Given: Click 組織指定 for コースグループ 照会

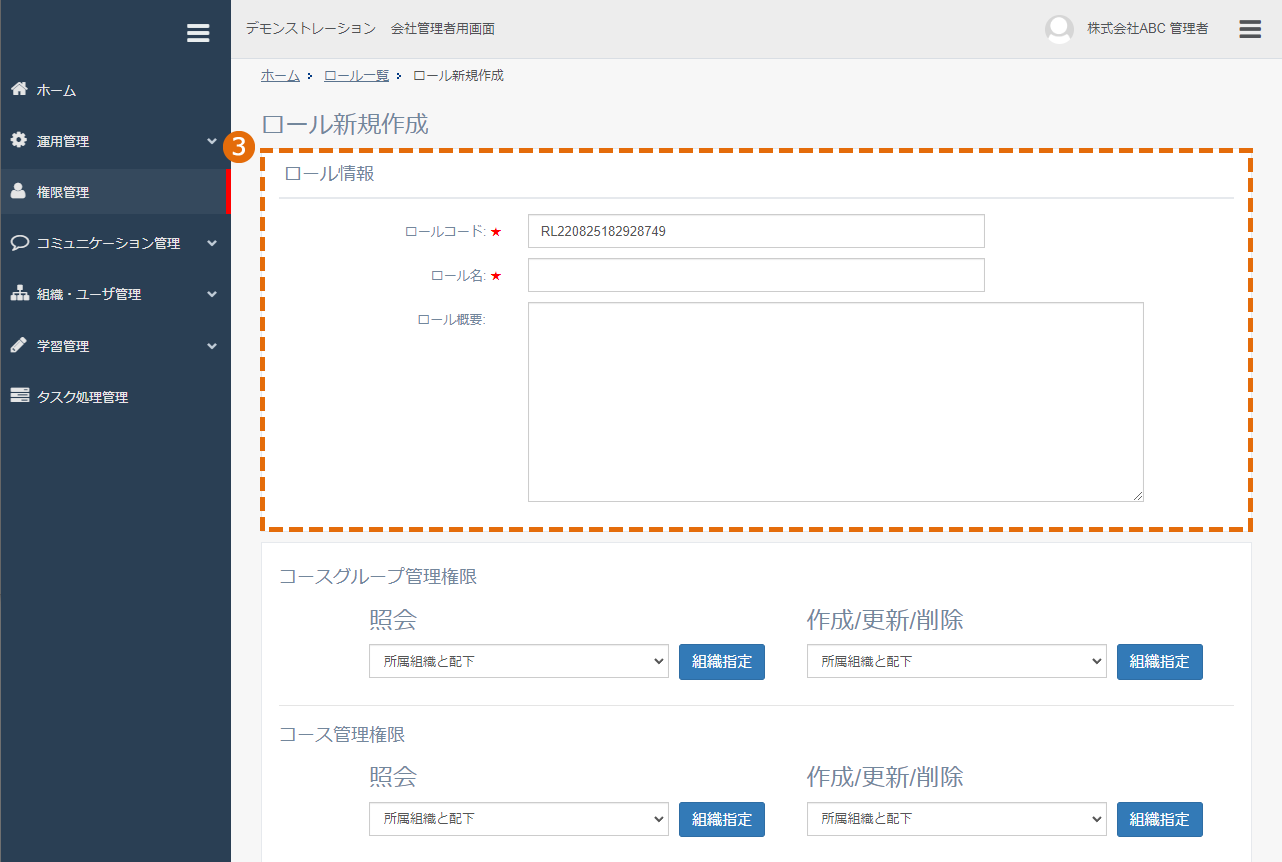Looking at the screenshot, I should [722, 662].
